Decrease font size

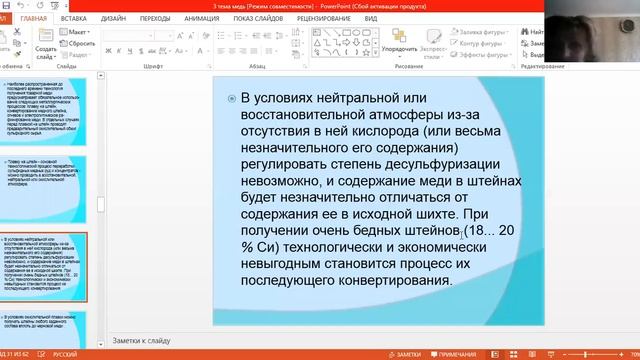pyautogui.click(x=191, y=36)
